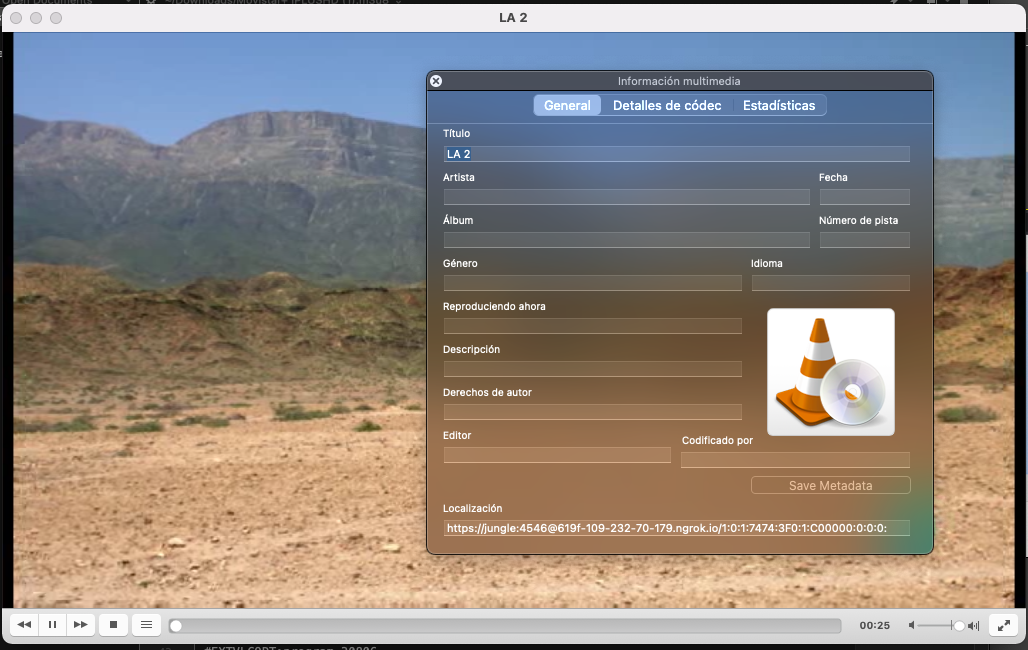Select the Localización URL field

(676, 528)
